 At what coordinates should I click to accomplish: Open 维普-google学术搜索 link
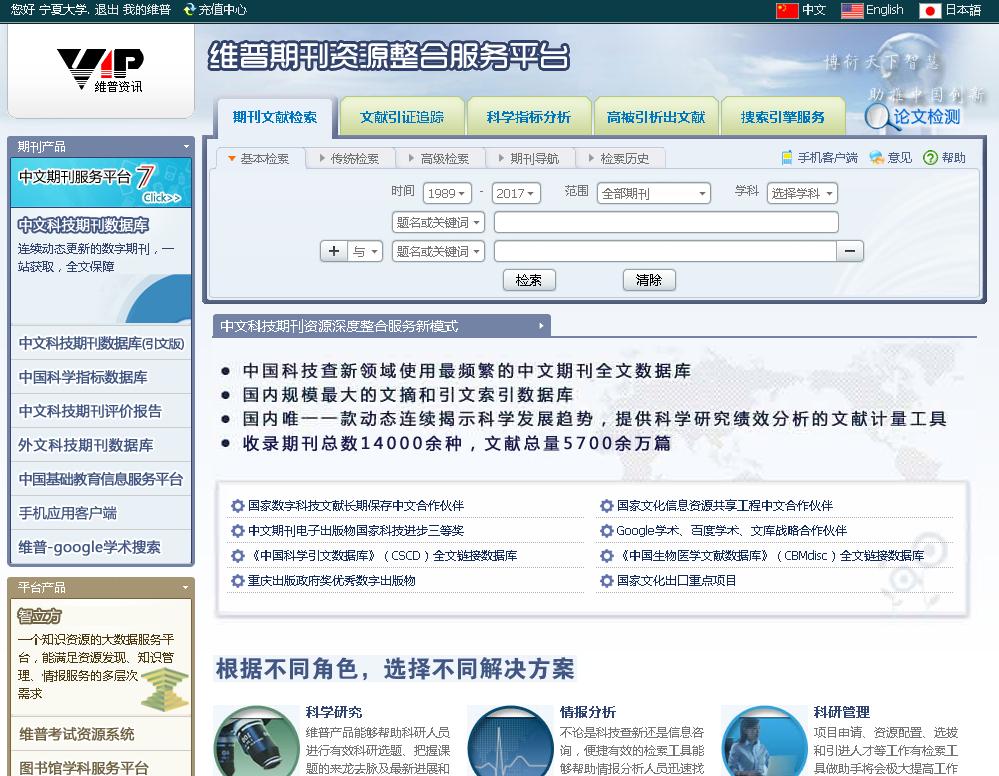89,547
